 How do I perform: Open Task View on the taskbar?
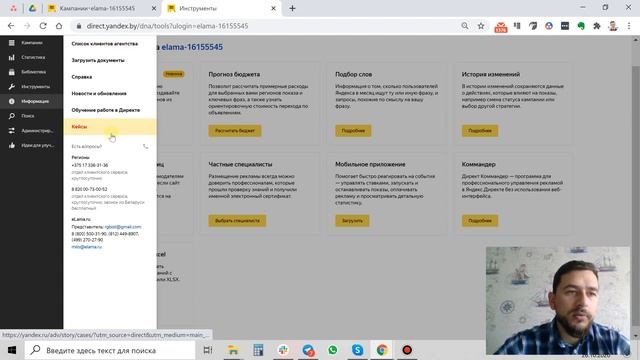tap(208, 350)
